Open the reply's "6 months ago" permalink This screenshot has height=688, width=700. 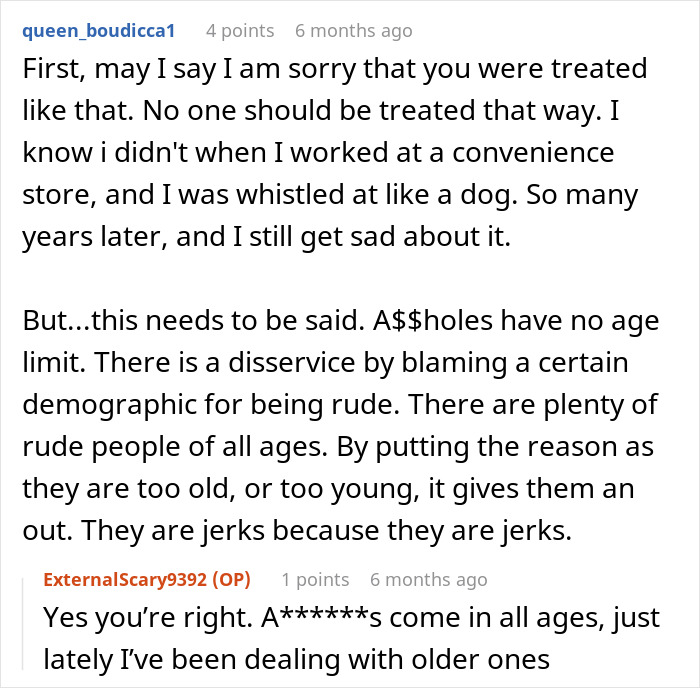coord(429,580)
